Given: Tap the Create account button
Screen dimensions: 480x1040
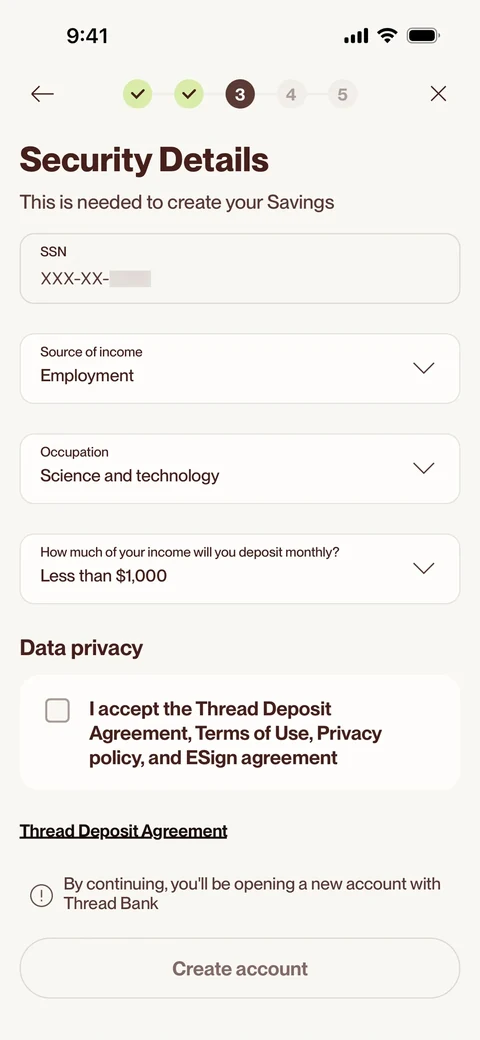Looking at the screenshot, I should click(x=240, y=968).
